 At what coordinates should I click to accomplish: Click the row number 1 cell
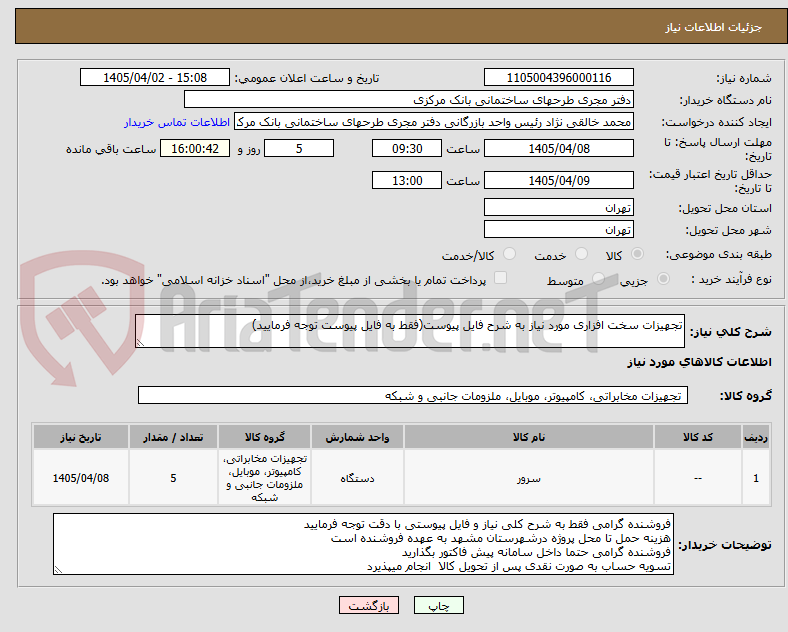pos(756,478)
